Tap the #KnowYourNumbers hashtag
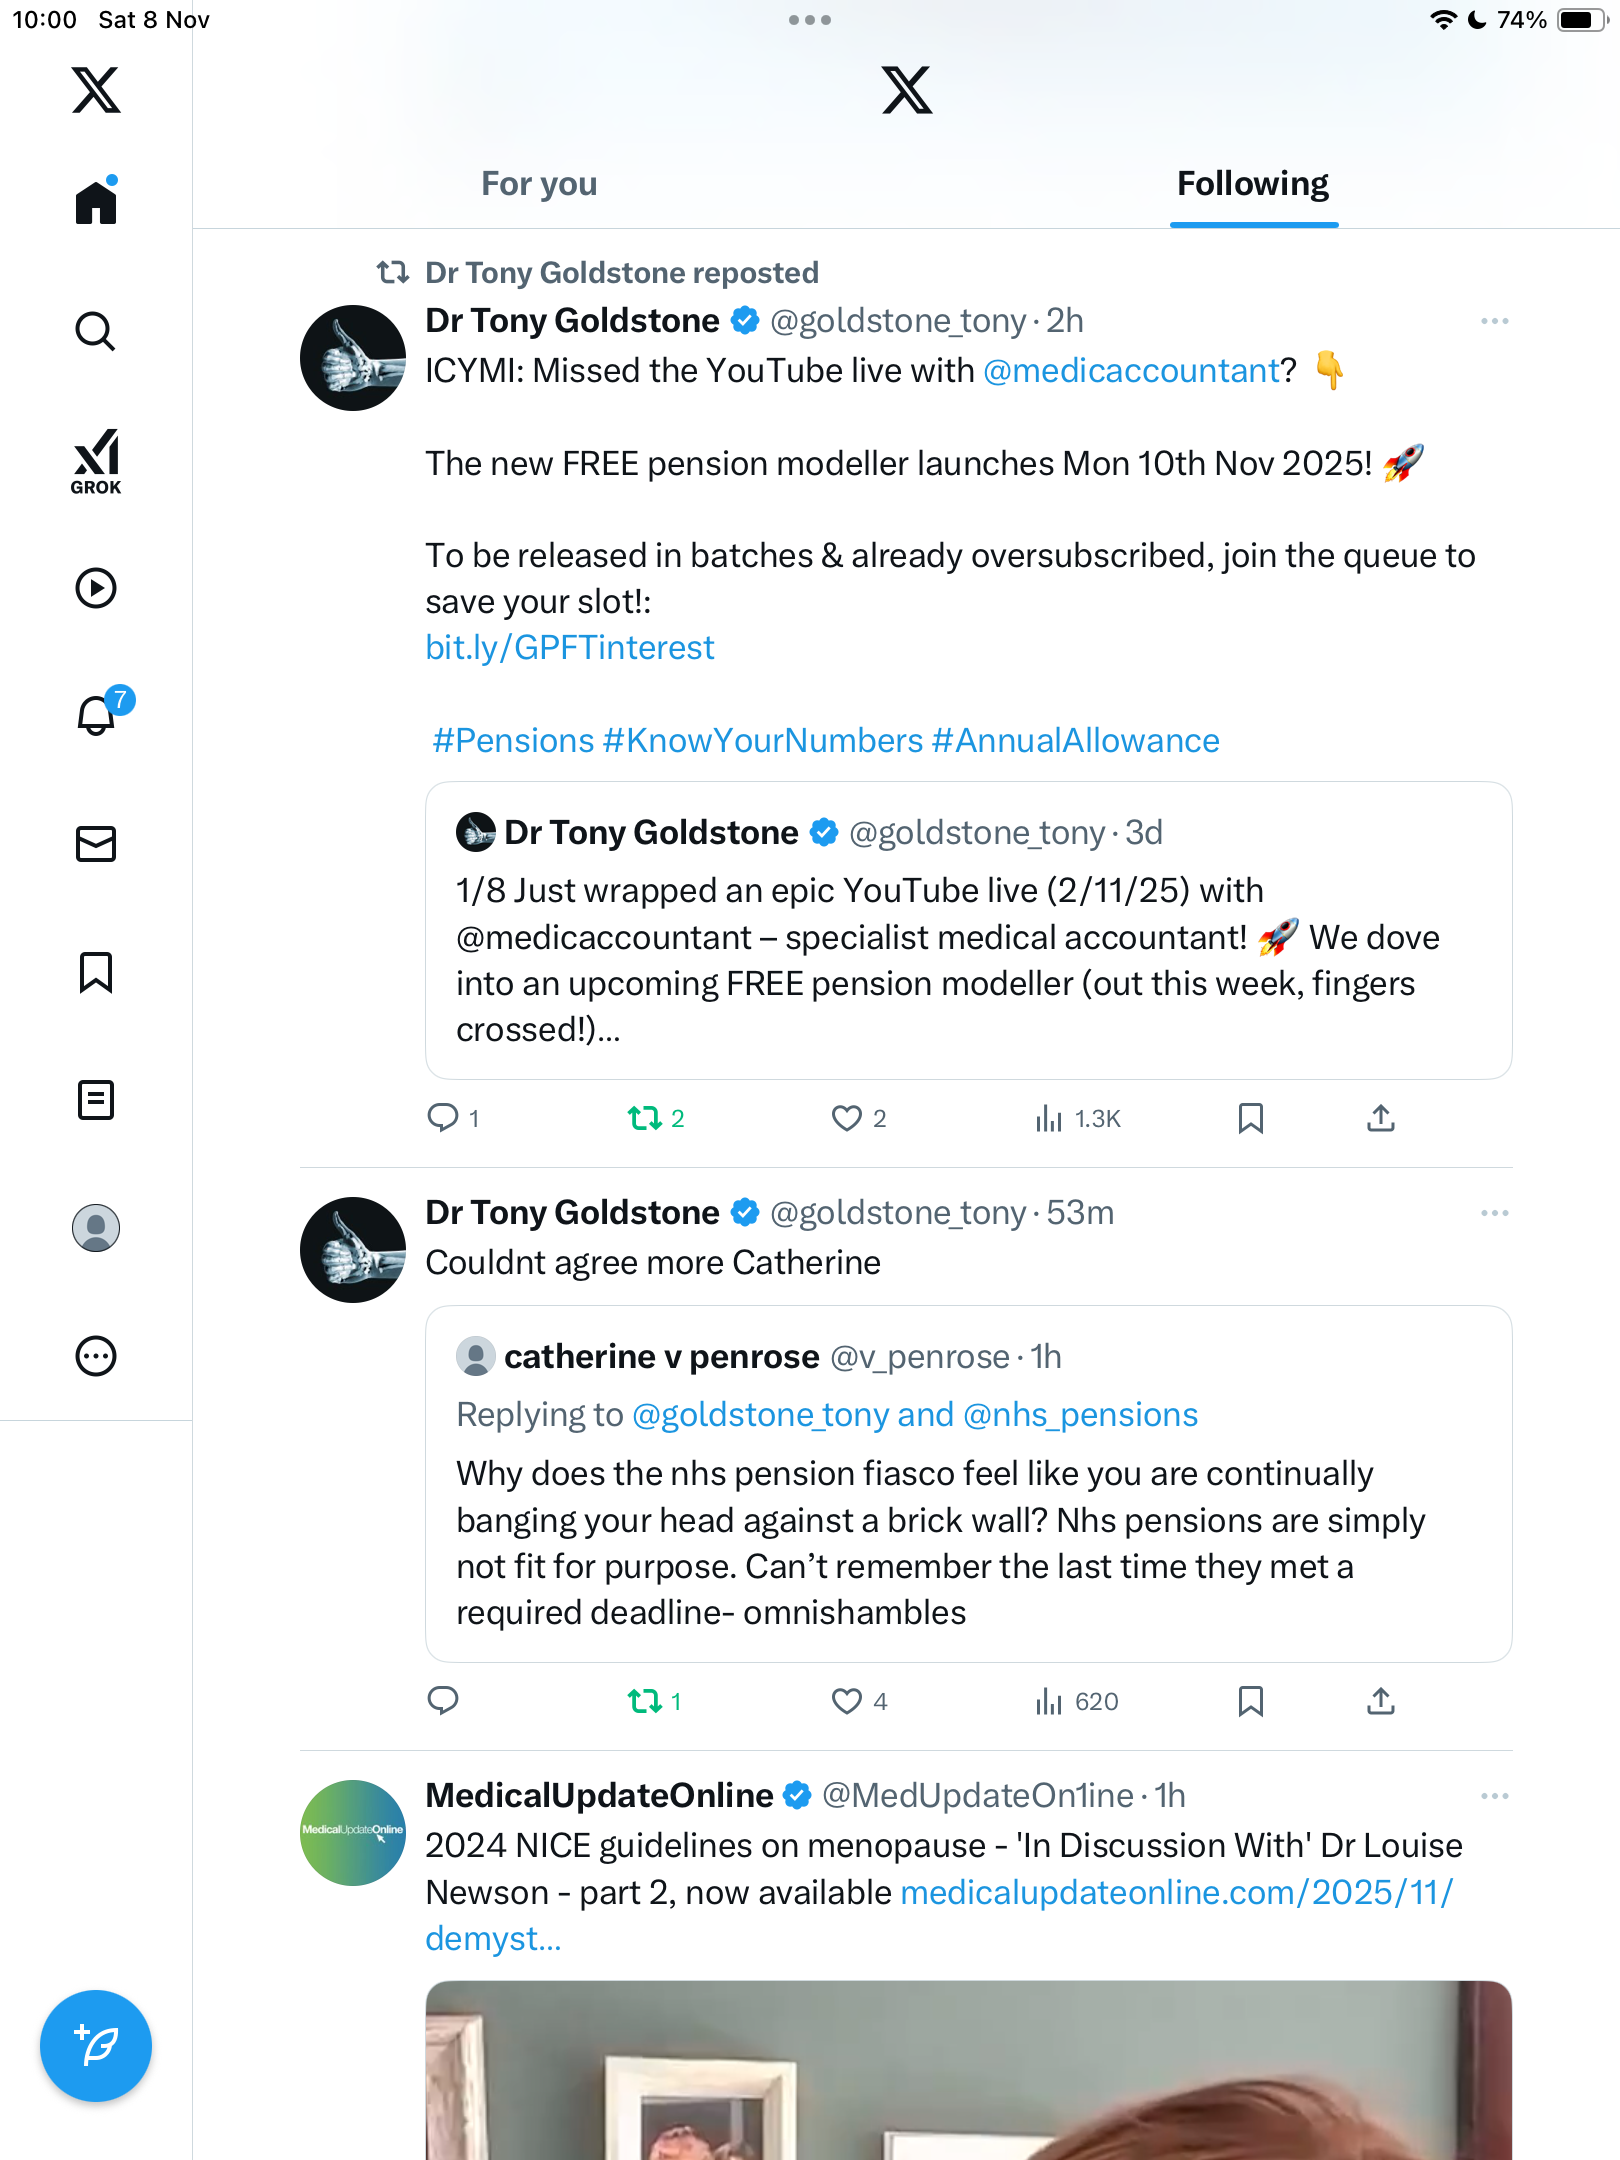The width and height of the screenshot is (1620, 2160). pos(762,741)
